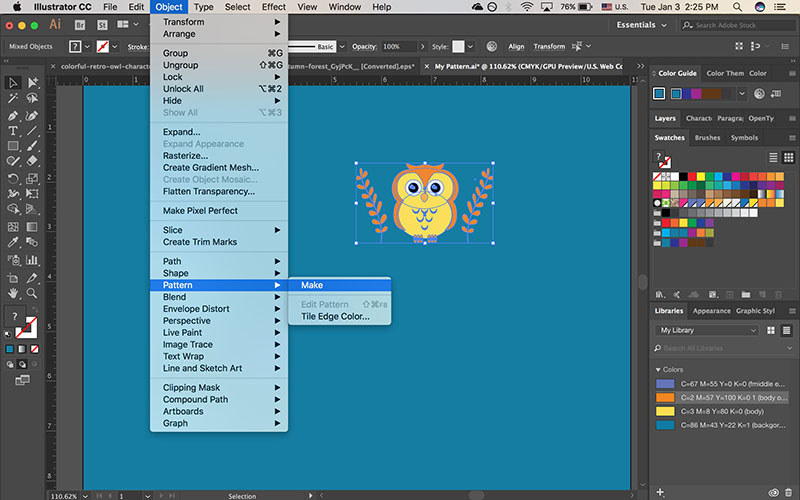Switch Swatches panel to list view
Screen dimensions: 800x500
click(x=773, y=157)
